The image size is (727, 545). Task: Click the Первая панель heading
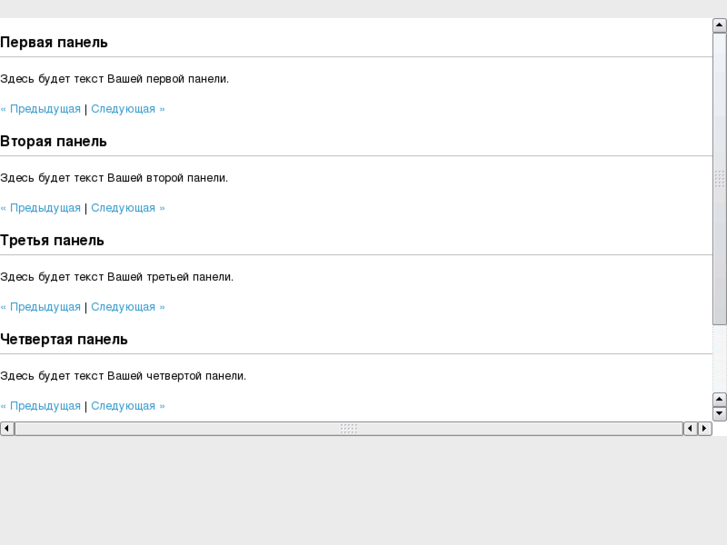[x=54, y=42]
